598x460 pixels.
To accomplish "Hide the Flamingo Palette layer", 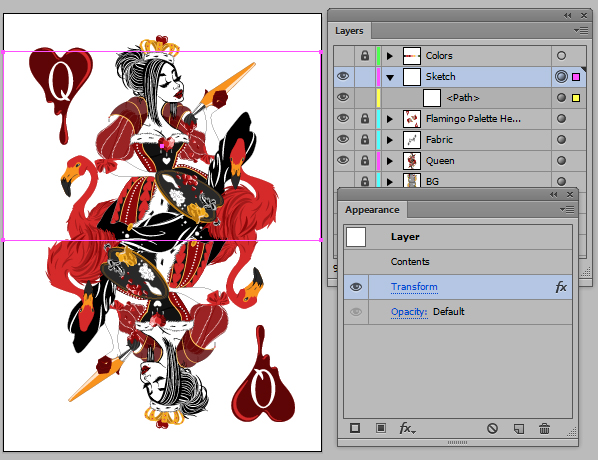I will pyautogui.click(x=343, y=118).
